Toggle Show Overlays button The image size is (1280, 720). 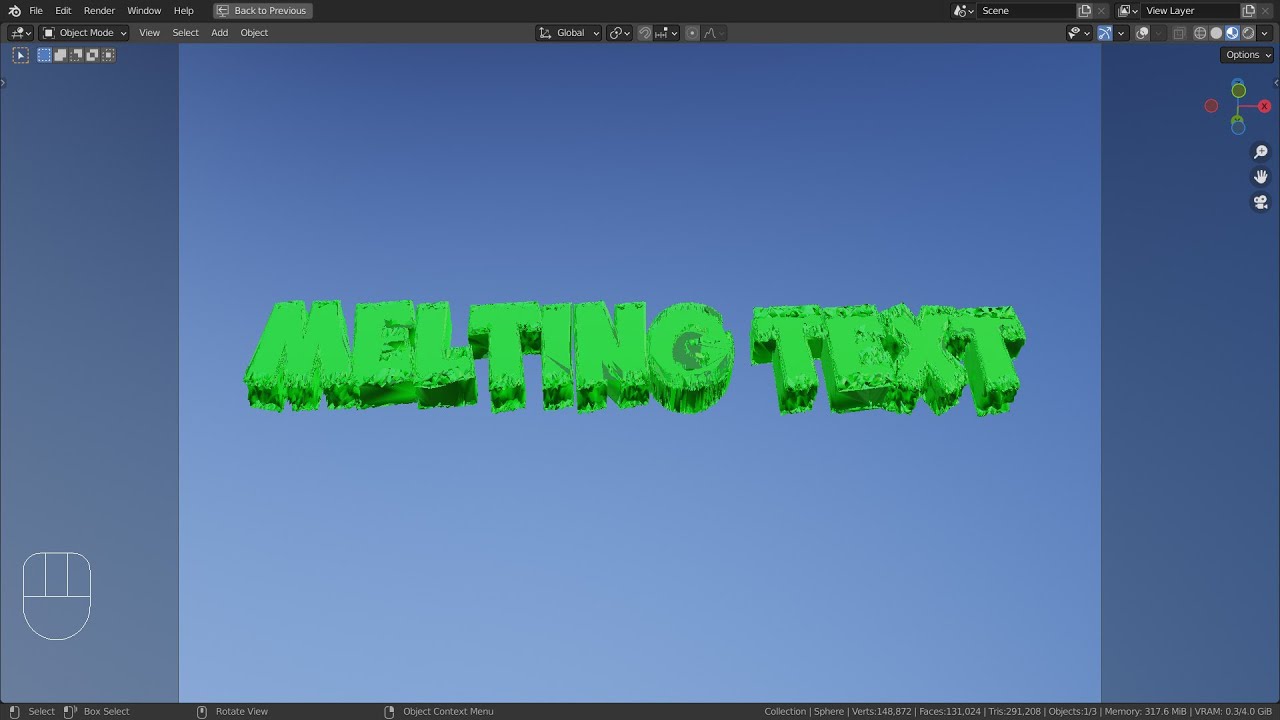[x=1143, y=32]
